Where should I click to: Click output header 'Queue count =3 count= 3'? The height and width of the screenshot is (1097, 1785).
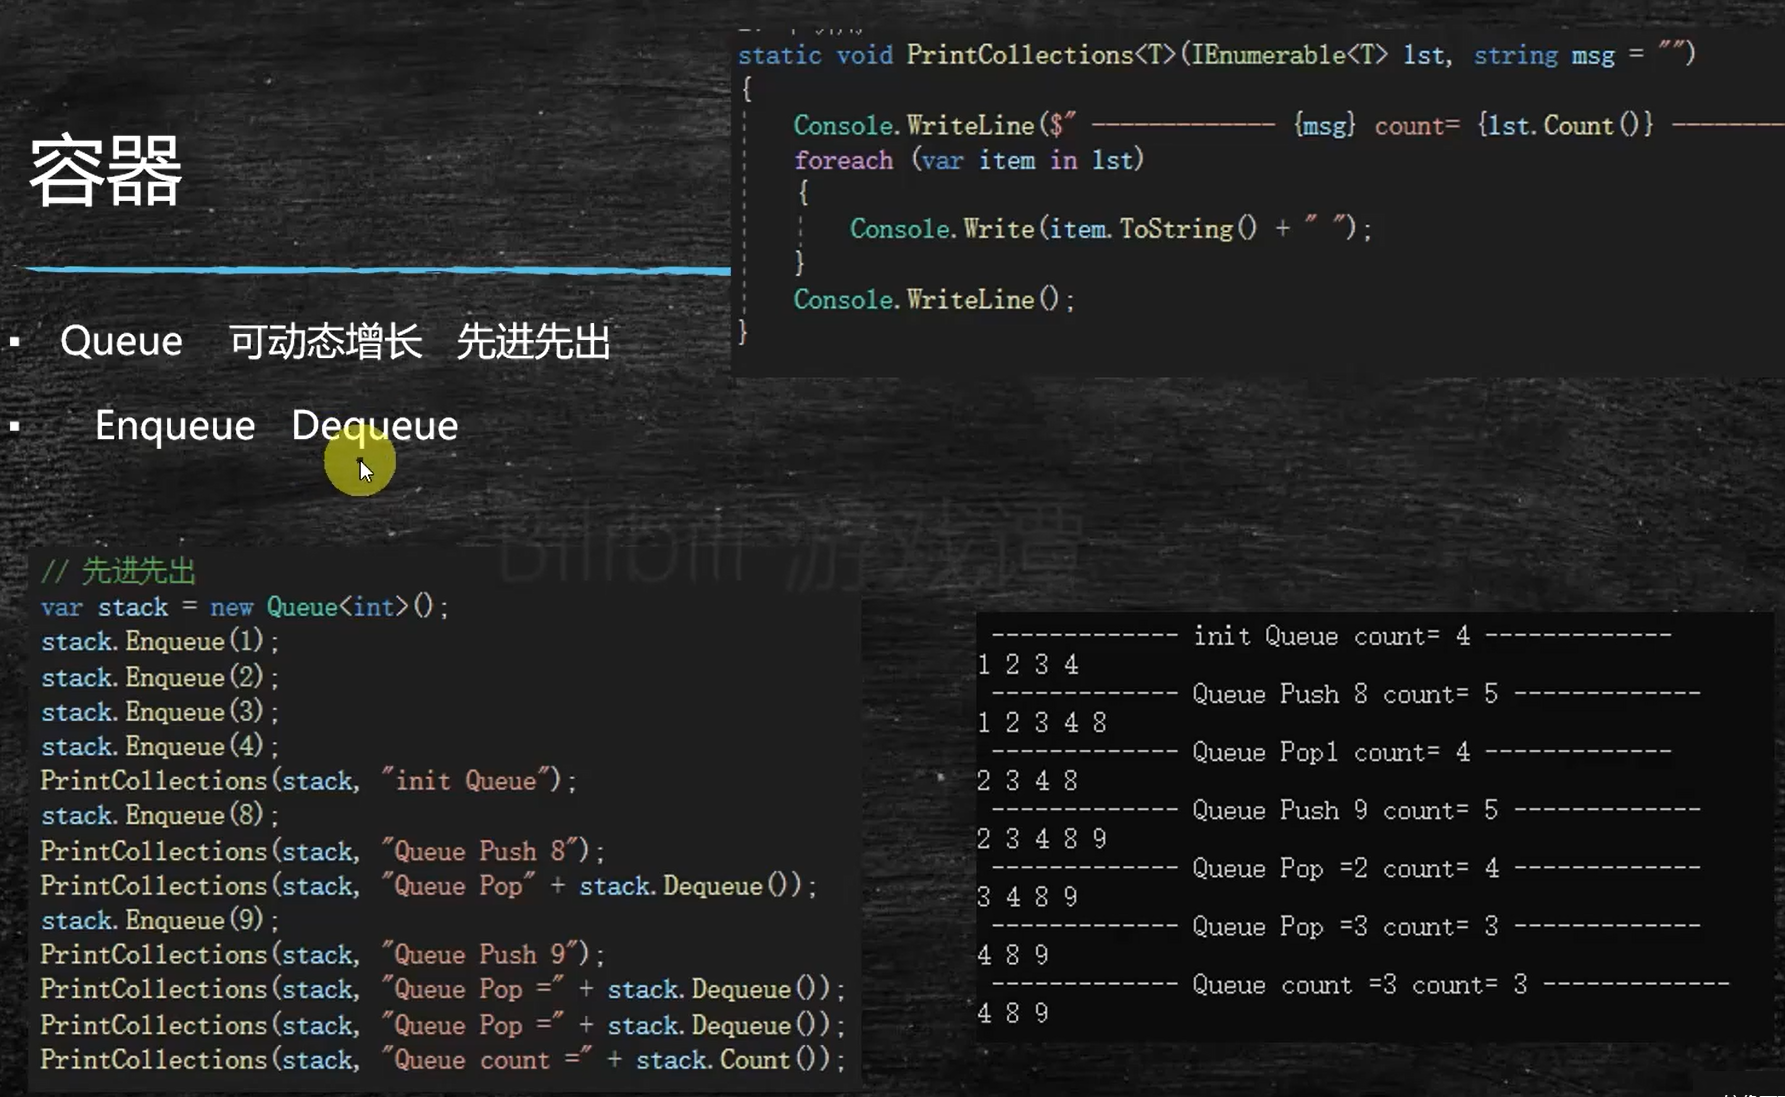pos(1360,985)
